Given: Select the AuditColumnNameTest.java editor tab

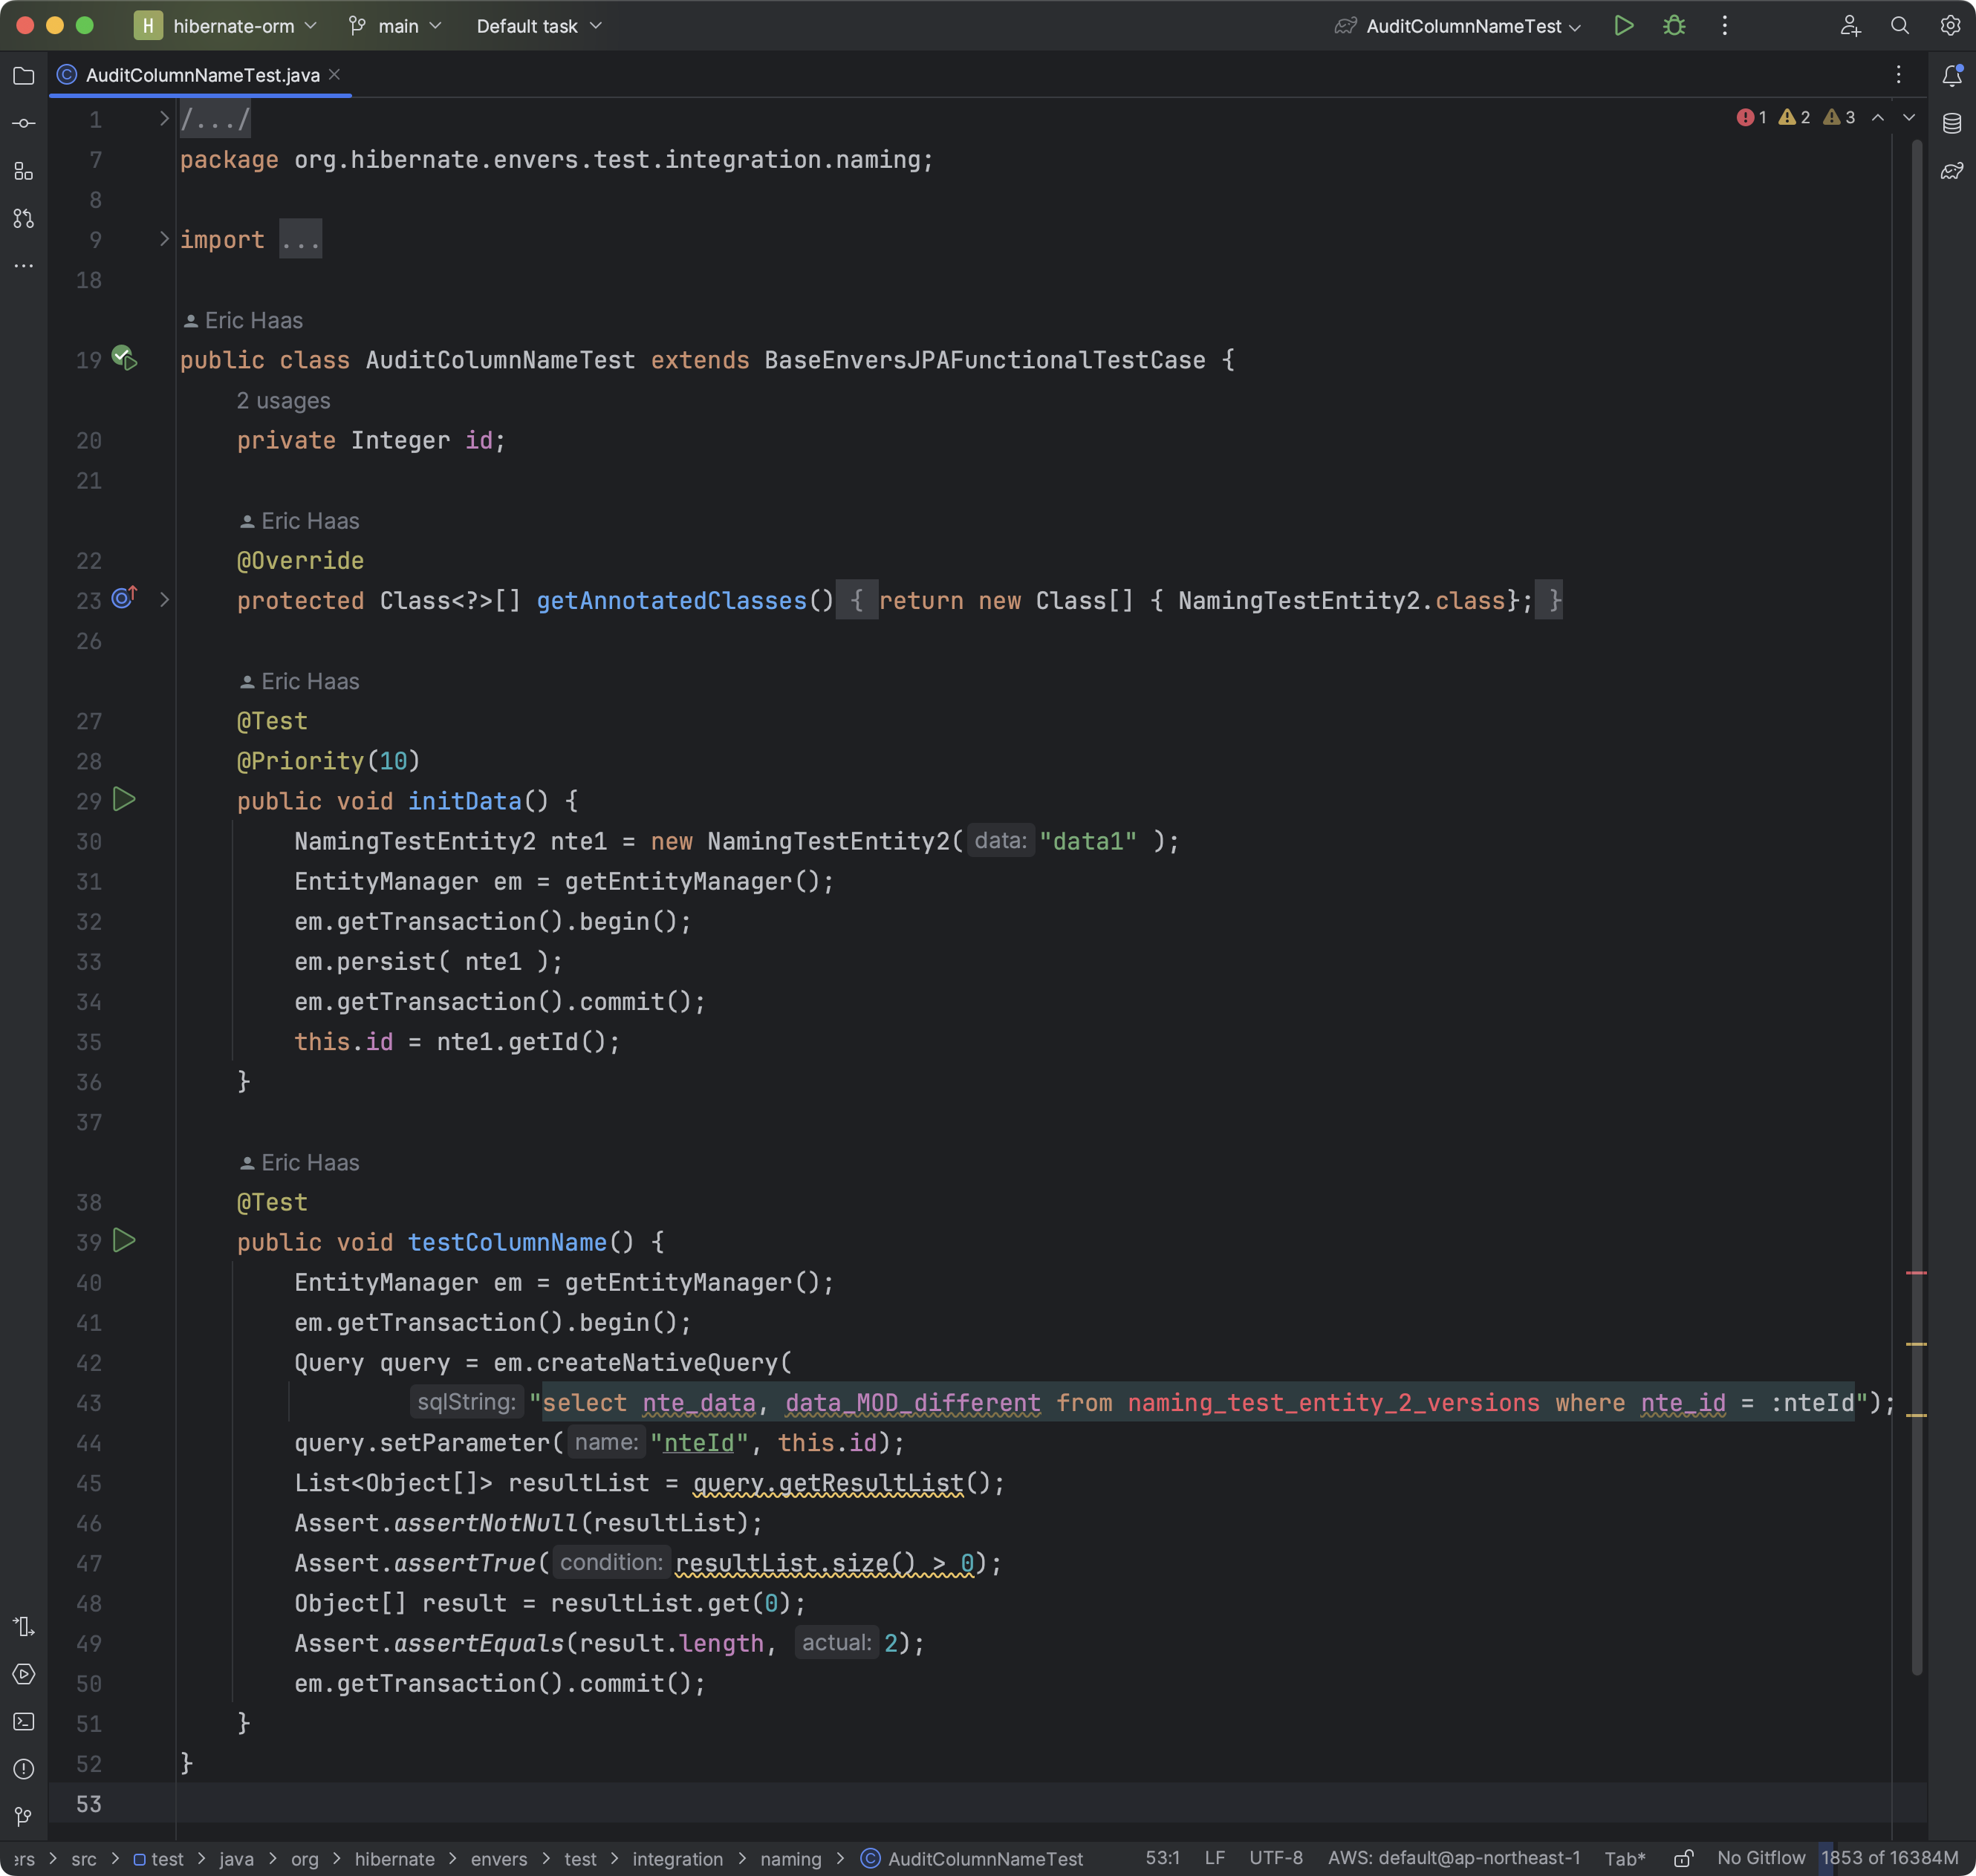Looking at the screenshot, I should click(x=202, y=75).
